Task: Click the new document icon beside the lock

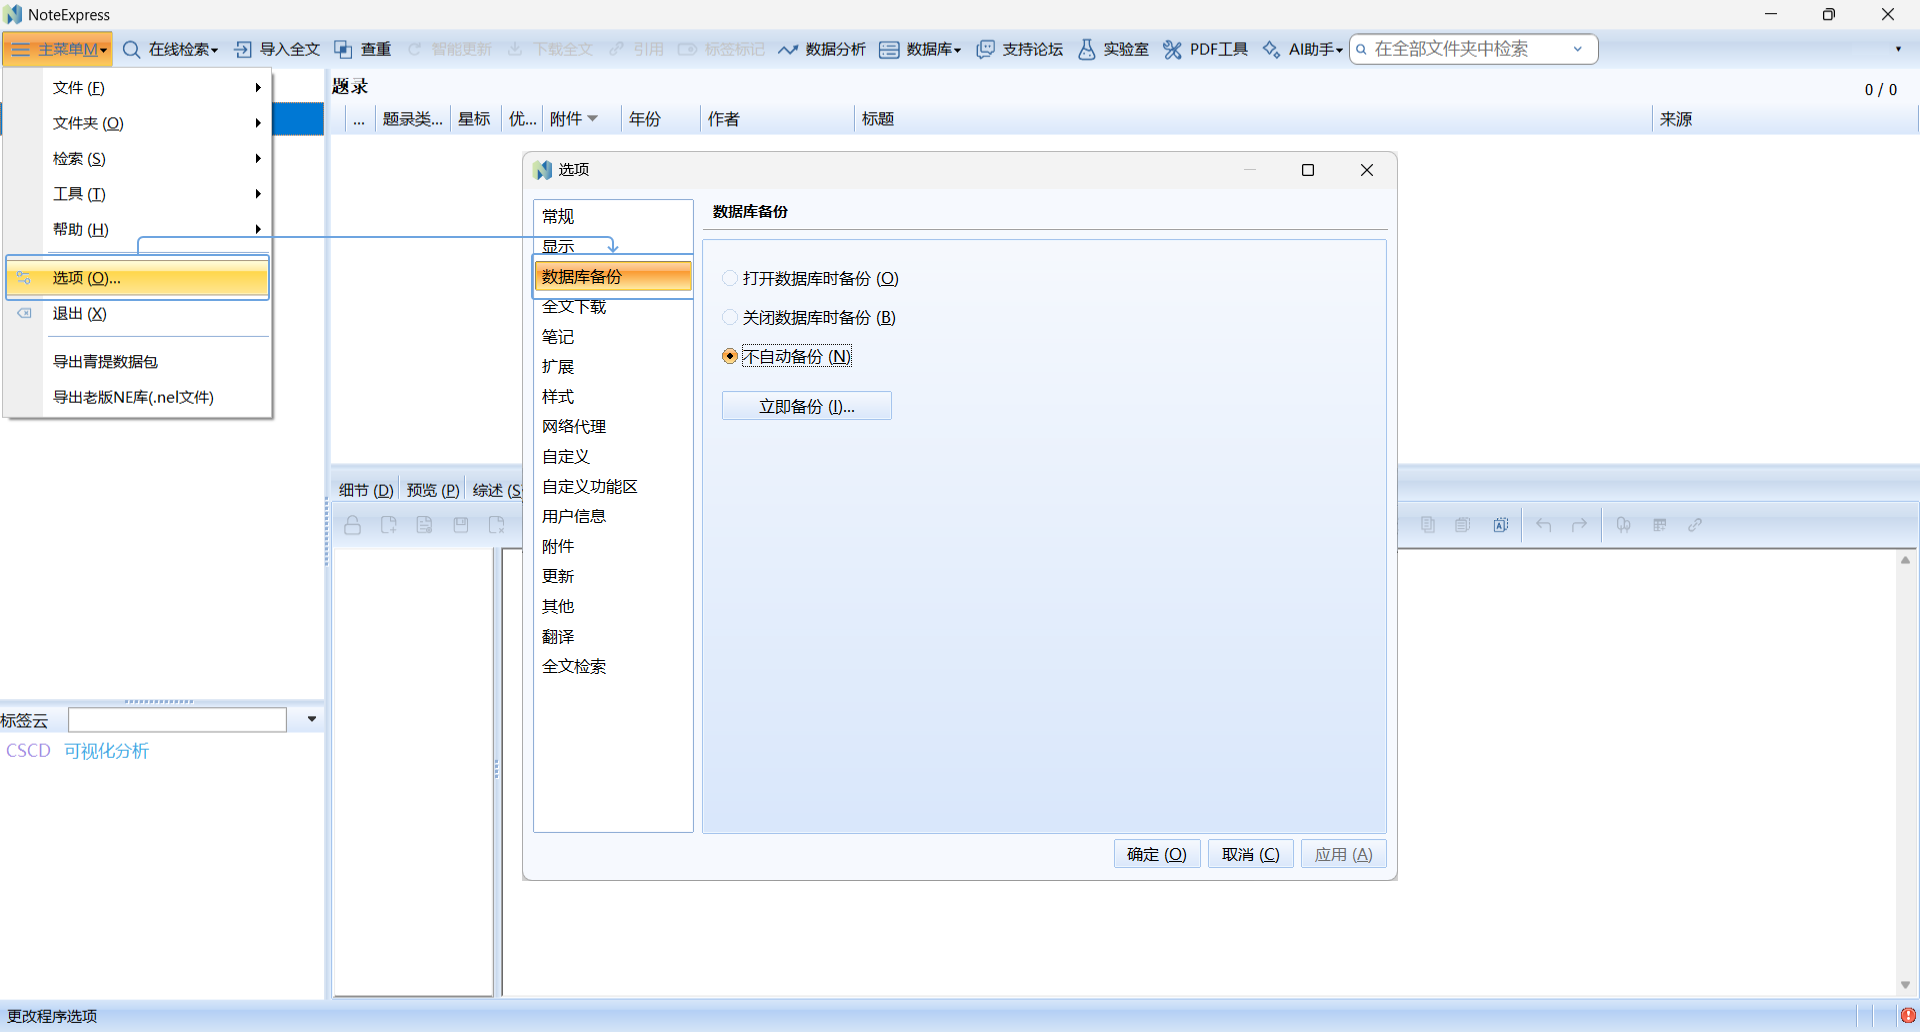Action: coord(389,525)
